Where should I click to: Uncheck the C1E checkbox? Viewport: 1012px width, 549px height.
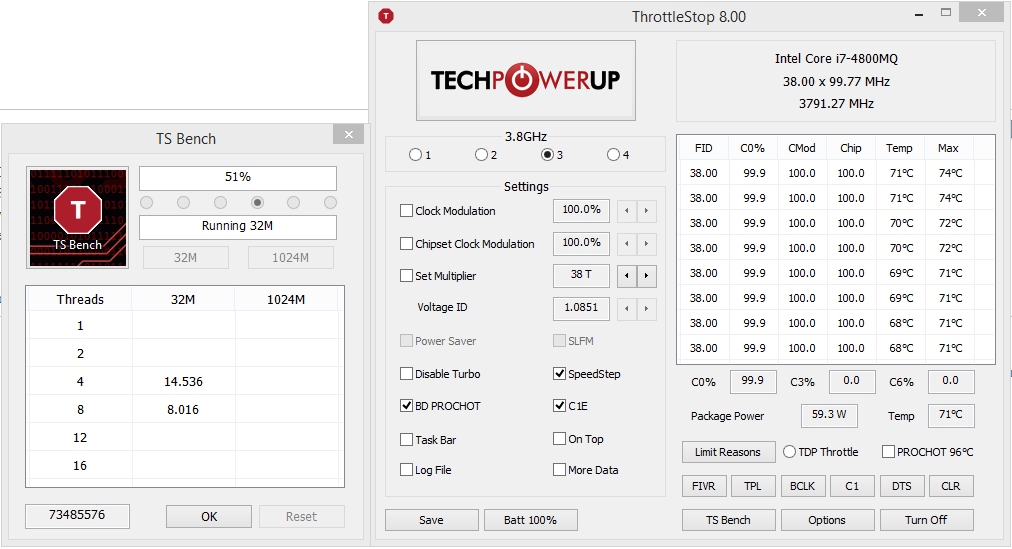coord(560,406)
